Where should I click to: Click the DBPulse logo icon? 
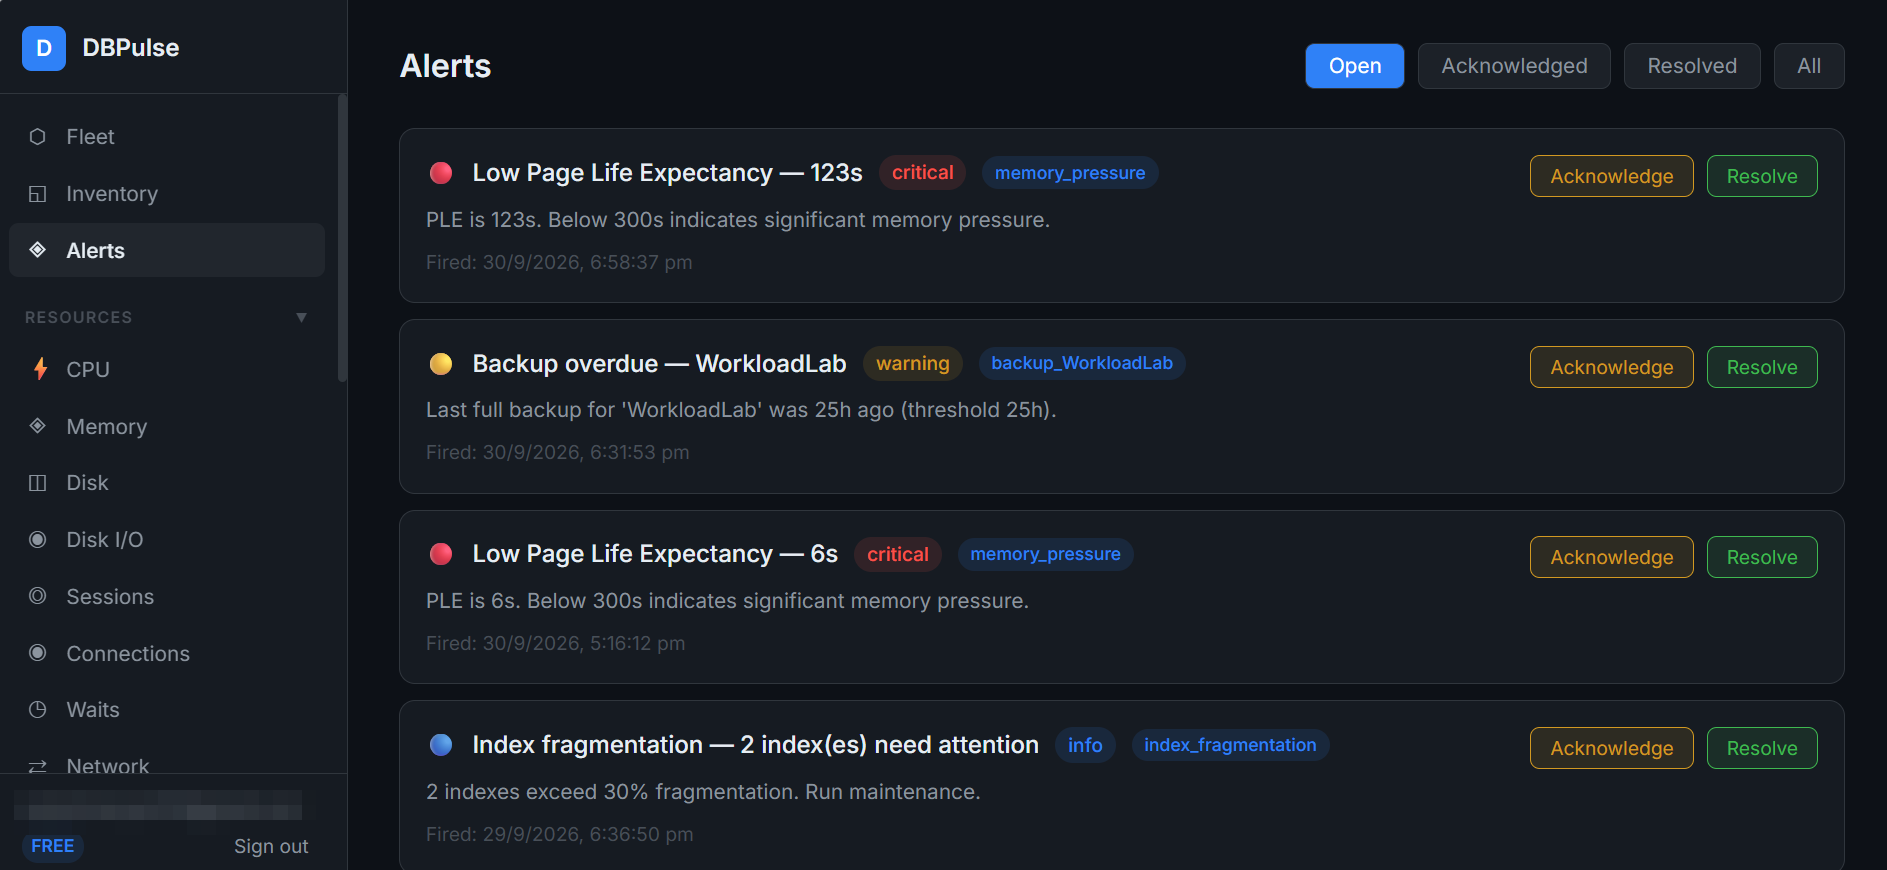tap(44, 48)
